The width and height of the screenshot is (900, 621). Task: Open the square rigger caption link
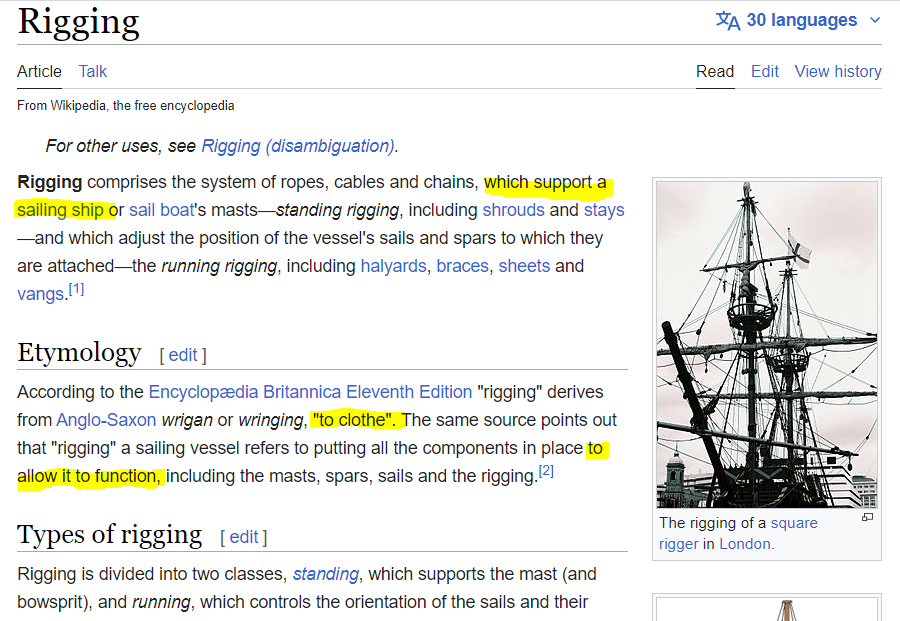[x=738, y=533]
